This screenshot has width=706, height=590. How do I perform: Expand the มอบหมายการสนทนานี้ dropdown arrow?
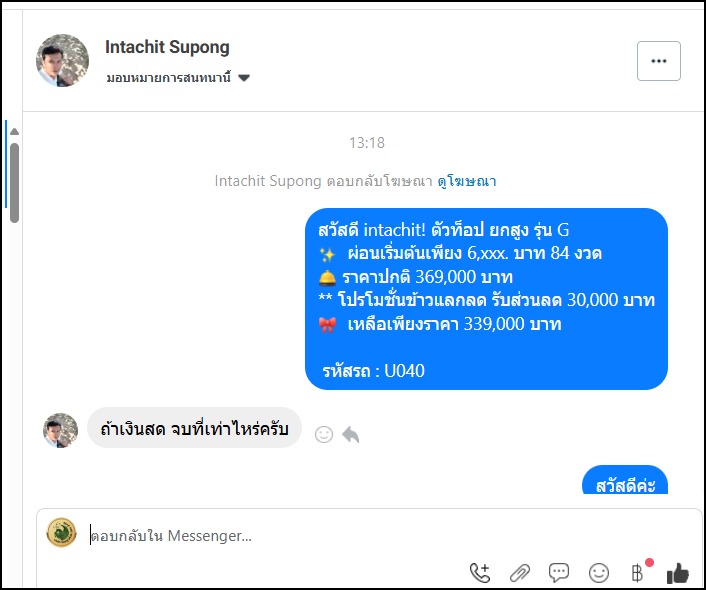(x=244, y=78)
